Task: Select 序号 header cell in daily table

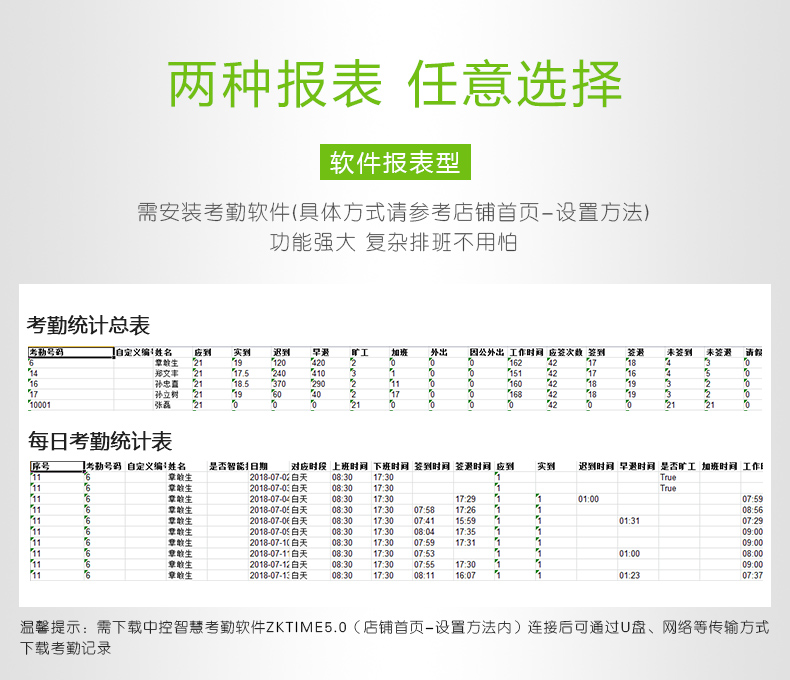Action: (x=57, y=466)
